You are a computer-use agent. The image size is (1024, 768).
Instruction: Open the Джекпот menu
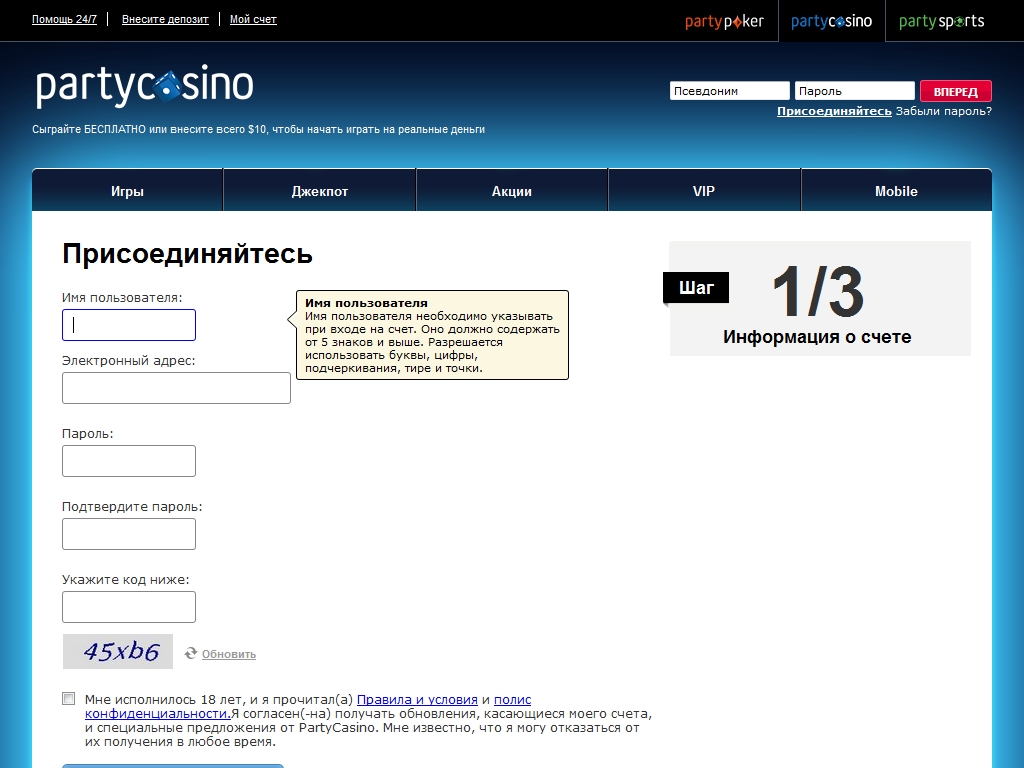click(x=320, y=191)
